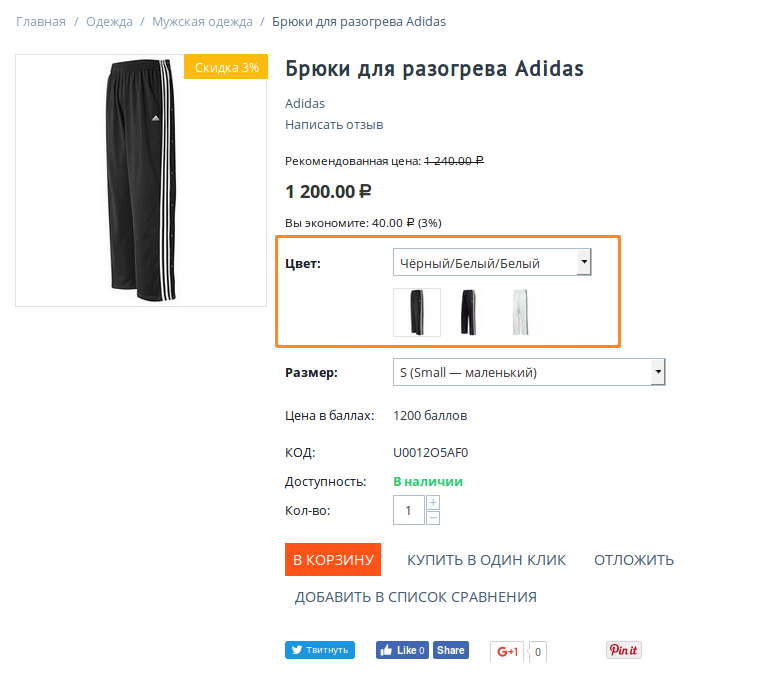Click the Facebook Like button
Image resolution: width=780 pixels, height=685 pixels.
[x=402, y=650]
